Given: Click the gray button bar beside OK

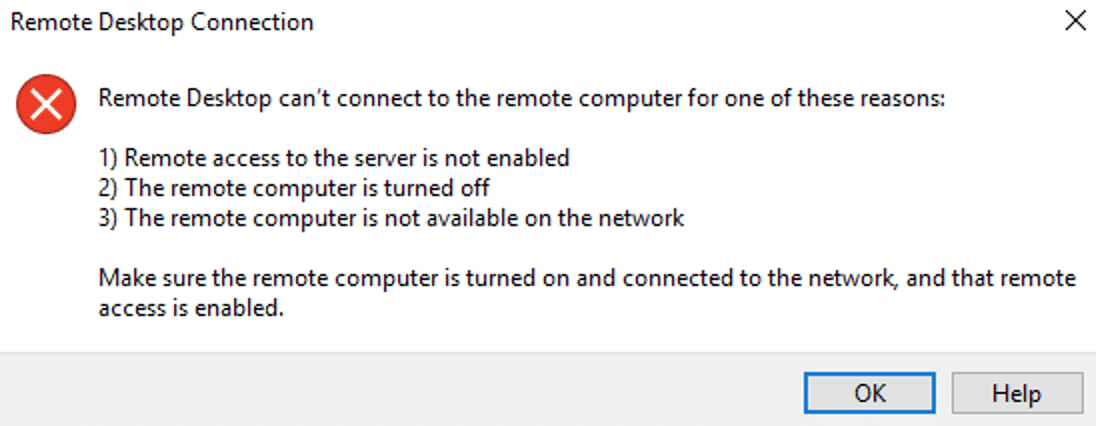Looking at the screenshot, I should pyautogui.click(x=398, y=390).
